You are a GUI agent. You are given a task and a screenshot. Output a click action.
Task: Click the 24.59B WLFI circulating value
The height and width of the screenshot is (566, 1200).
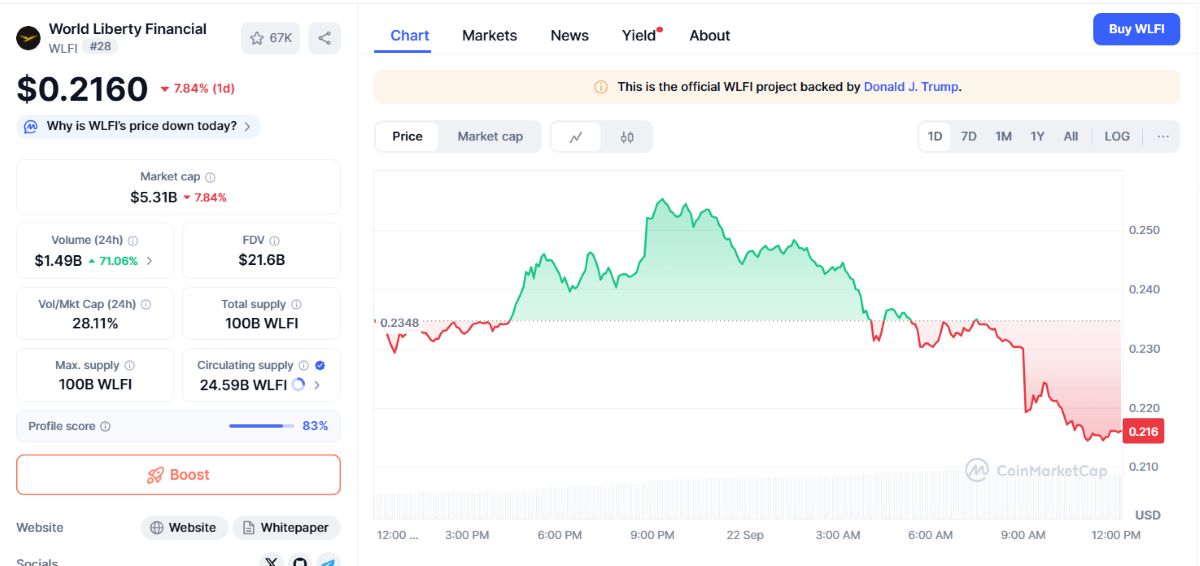point(243,385)
